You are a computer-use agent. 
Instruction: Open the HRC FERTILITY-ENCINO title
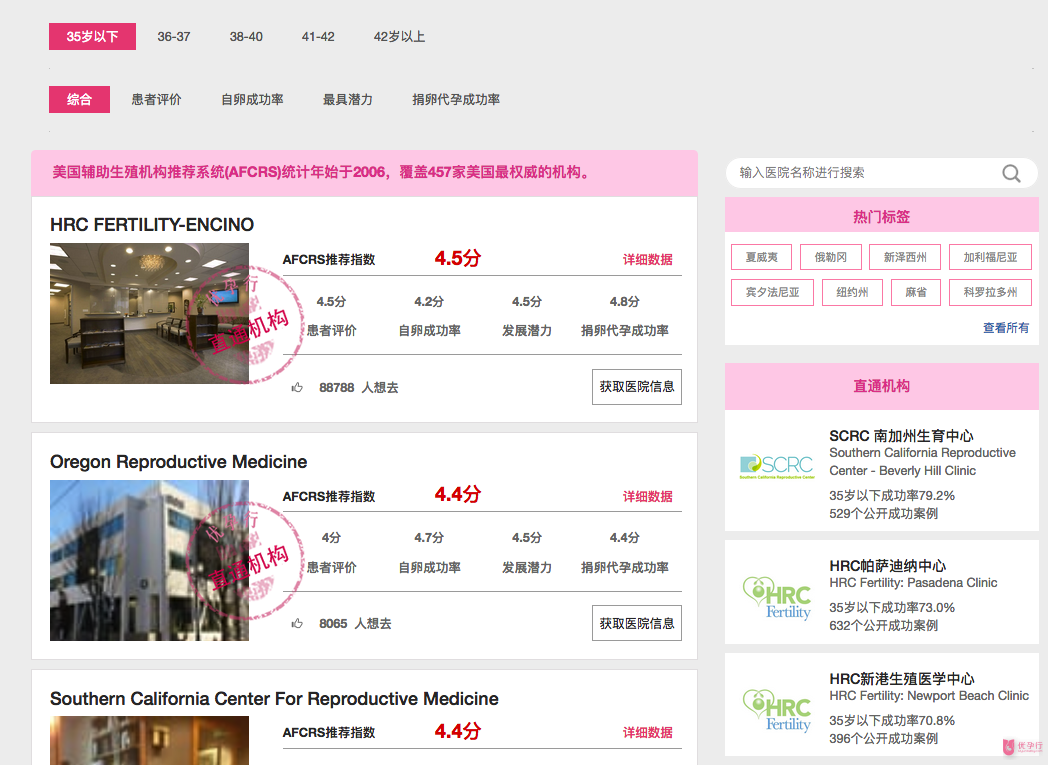(x=152, y=225)
